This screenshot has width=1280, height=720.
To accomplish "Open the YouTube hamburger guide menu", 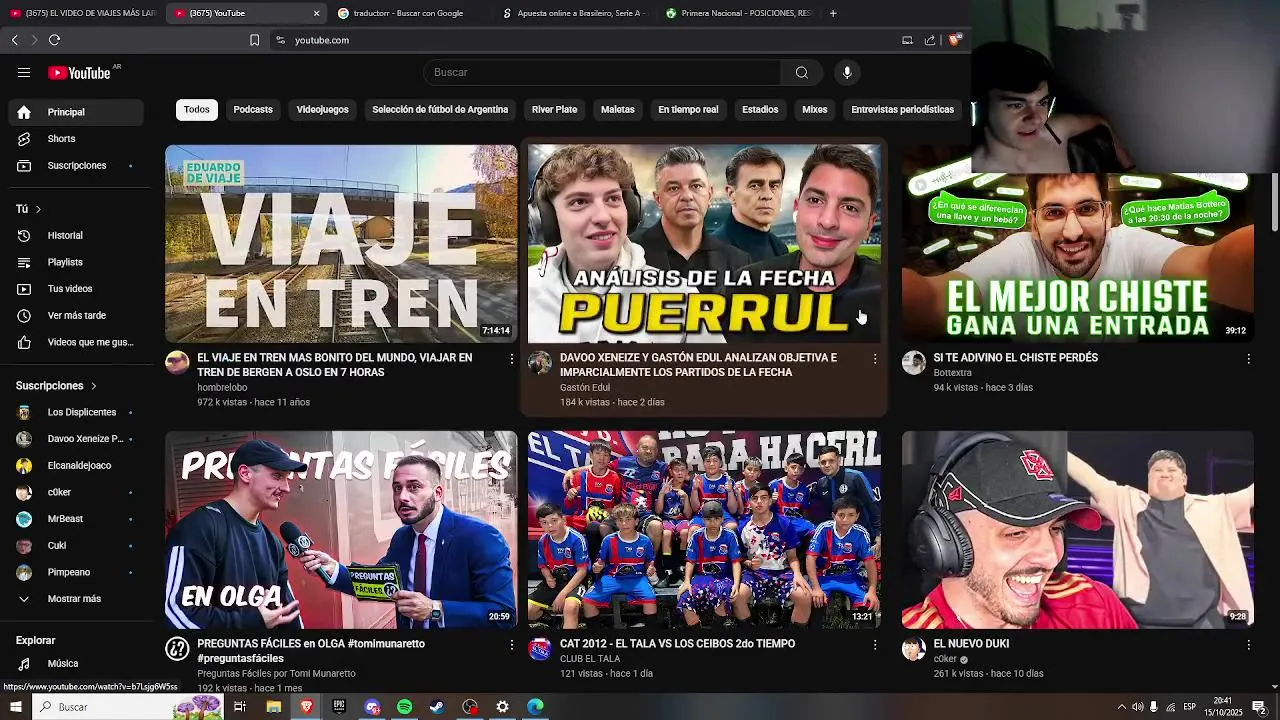I will click(x=24, y=73).
